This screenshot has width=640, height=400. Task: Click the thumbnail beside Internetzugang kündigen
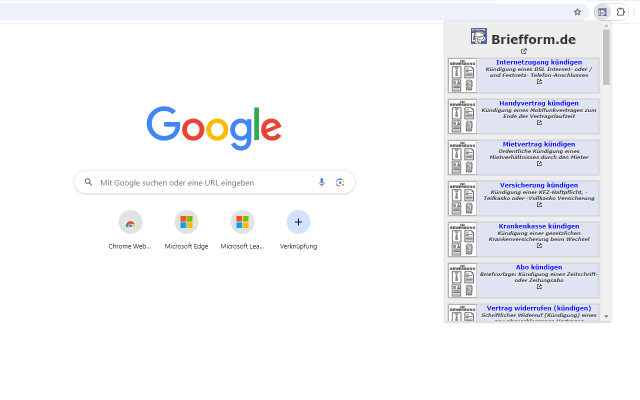coord(462,76)
